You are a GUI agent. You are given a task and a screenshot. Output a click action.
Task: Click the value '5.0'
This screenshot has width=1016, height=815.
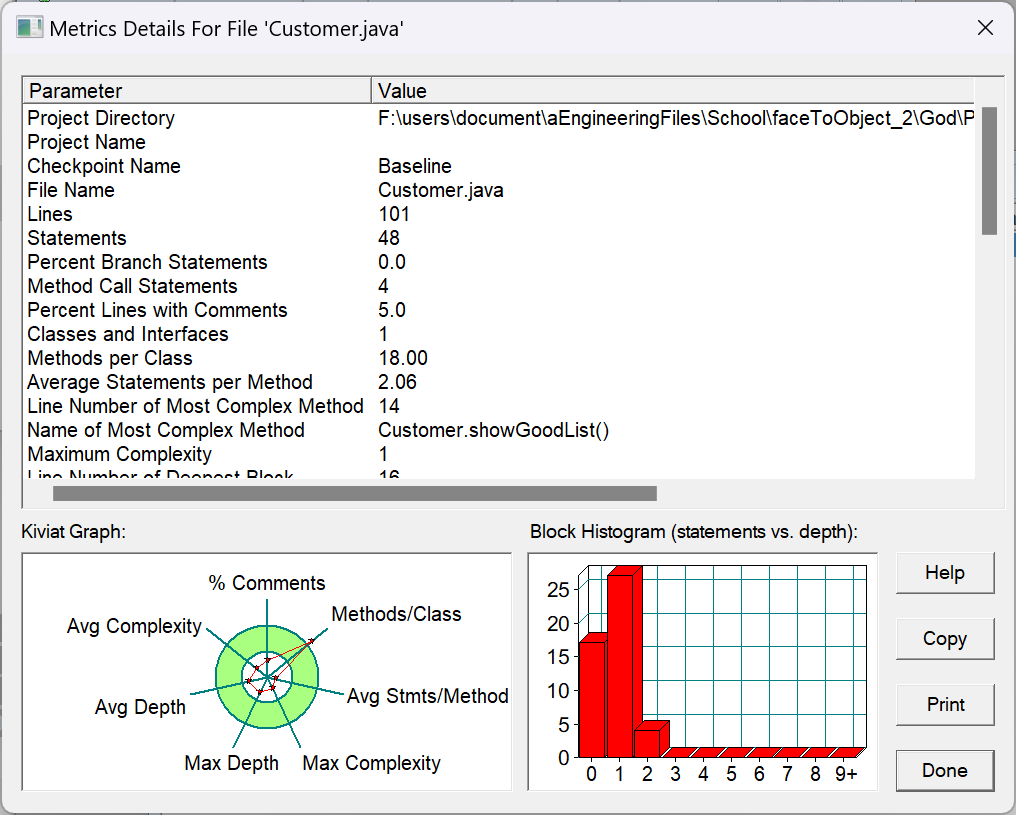point(392,310)
